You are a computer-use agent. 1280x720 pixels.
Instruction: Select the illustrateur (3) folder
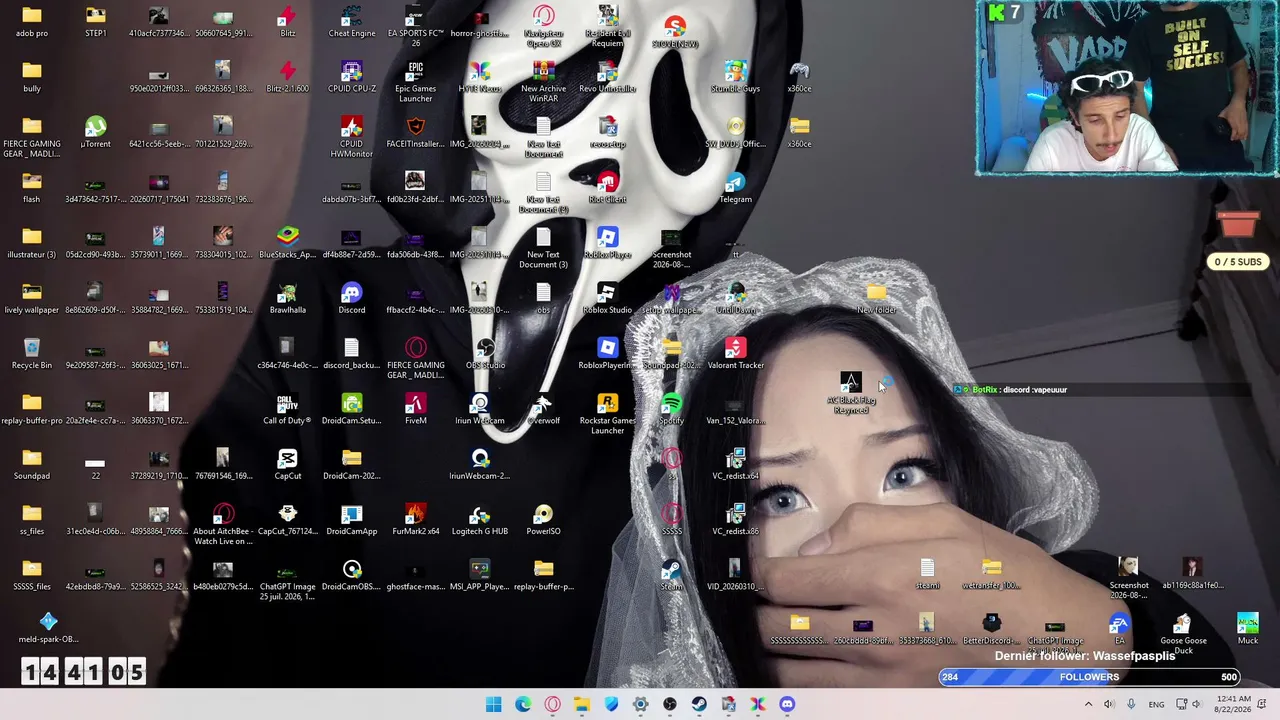32,243
